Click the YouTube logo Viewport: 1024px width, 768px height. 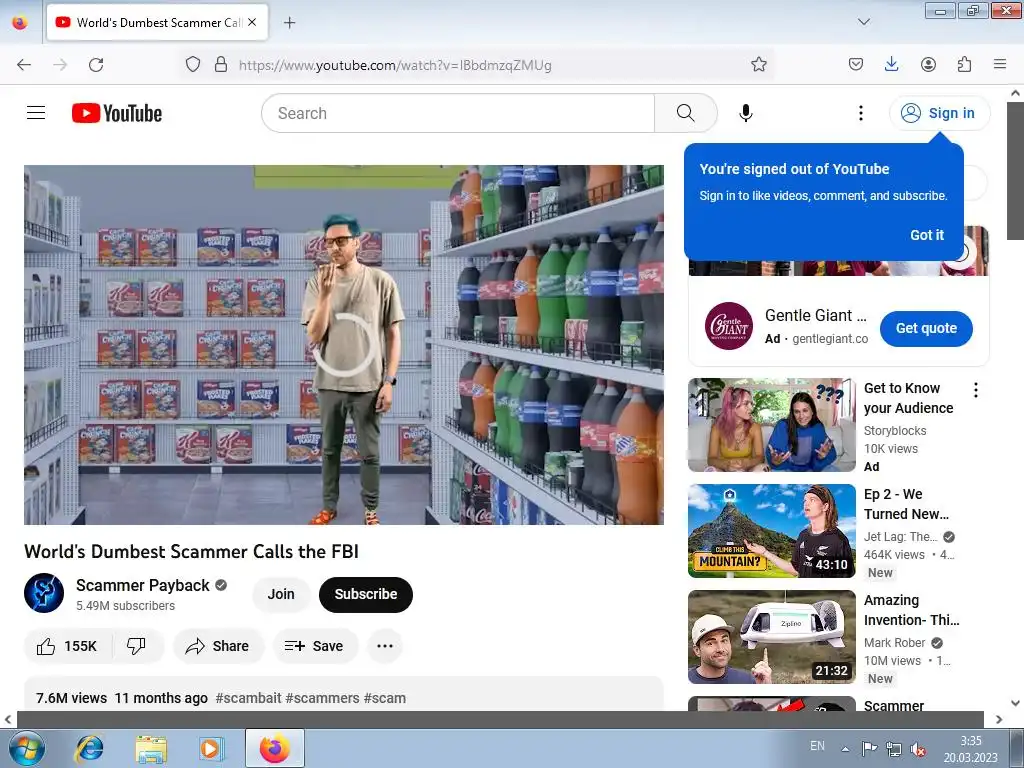tap(117, 113)
